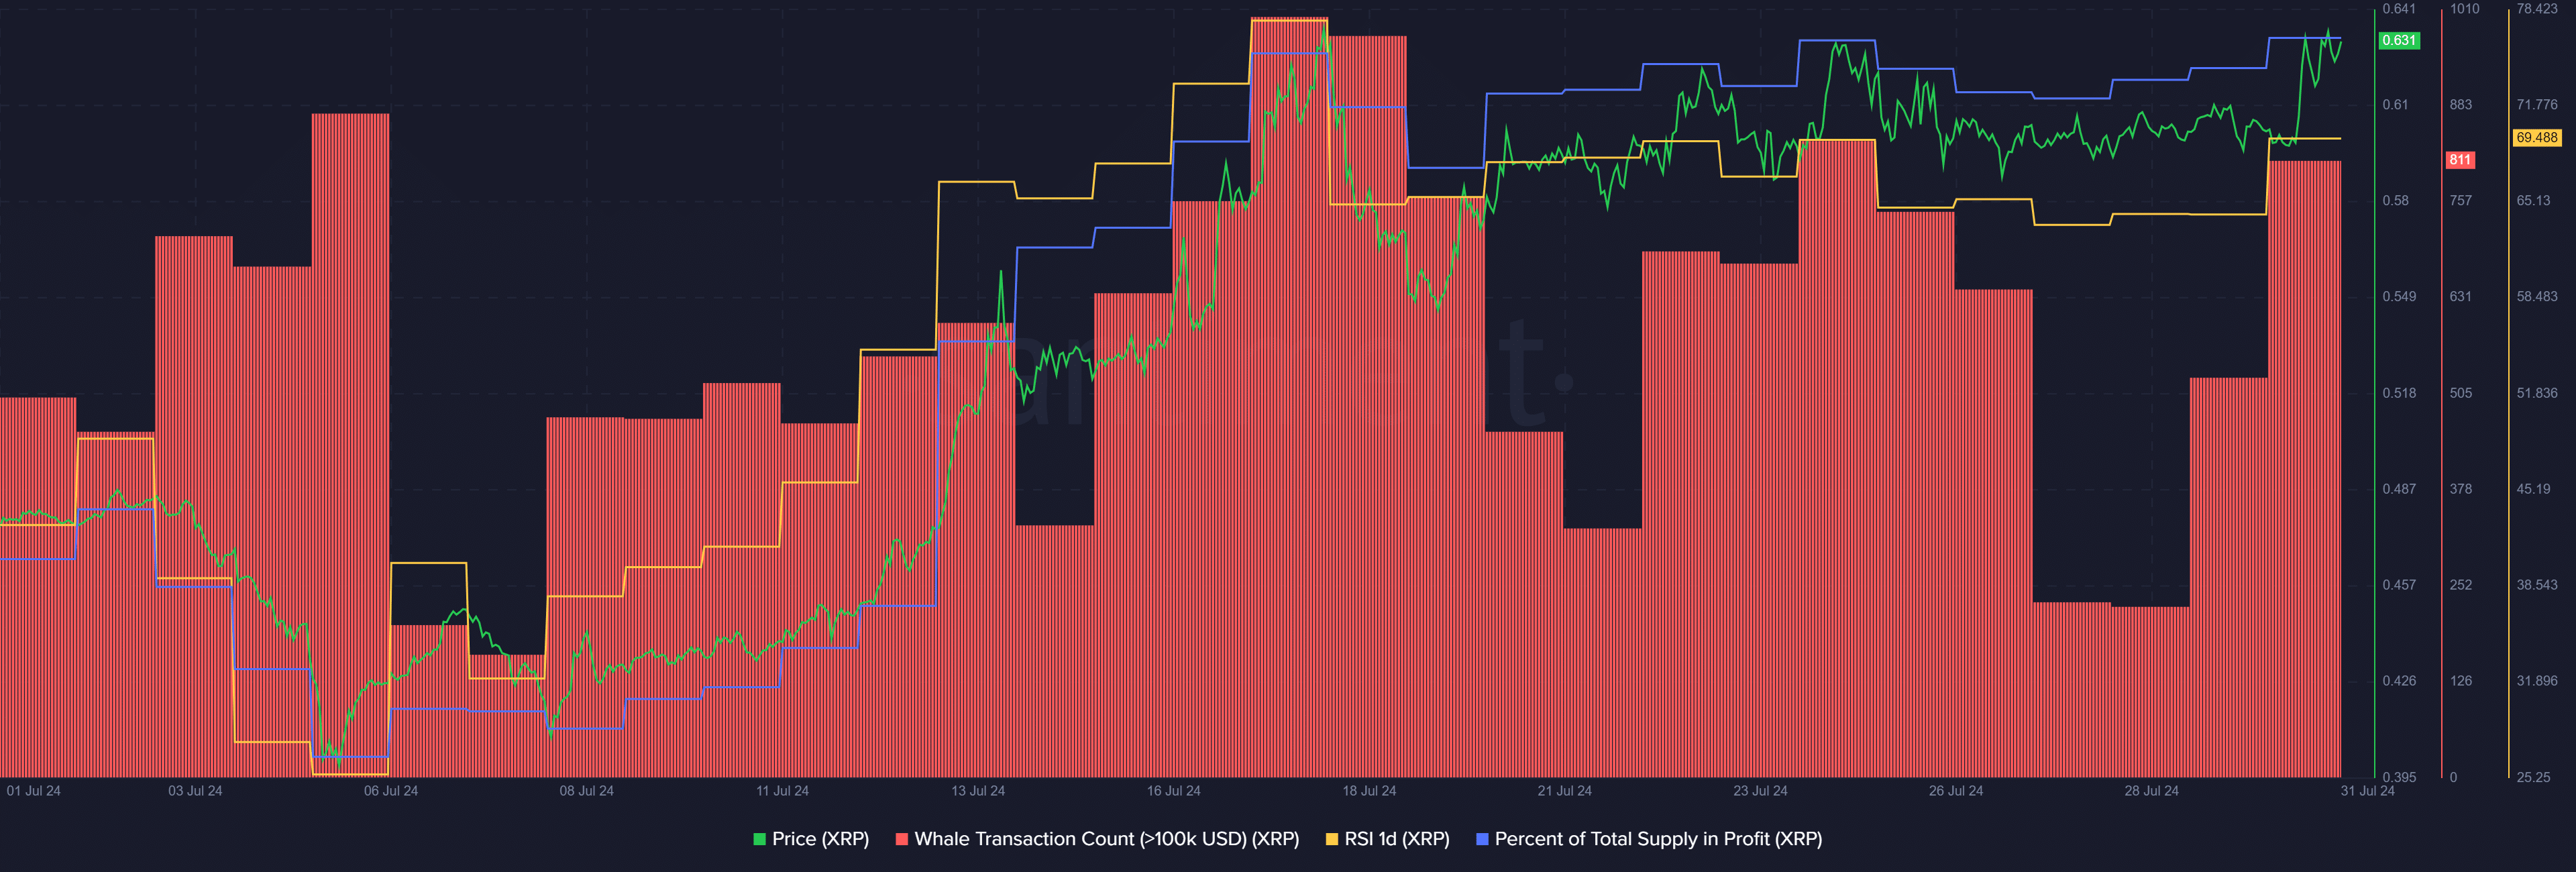Screen dimensions: 2576x872
Task: Click the 23 Jul 24 date label
Action: 1760,791
